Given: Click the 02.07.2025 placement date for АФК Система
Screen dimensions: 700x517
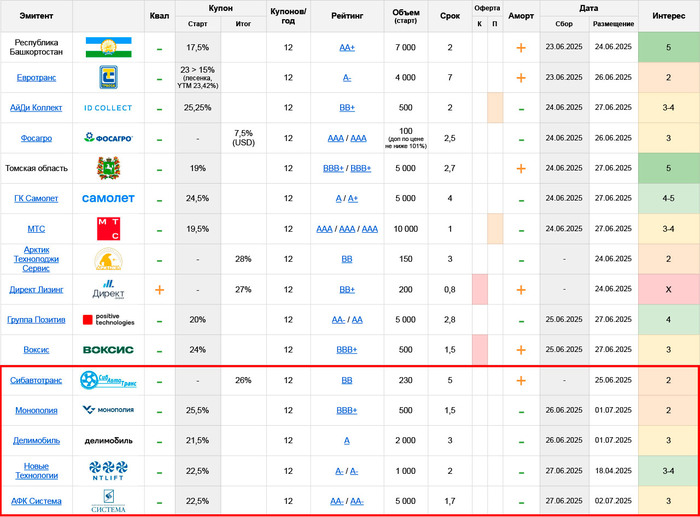Looking at the screenshot, I should point(613,501).
